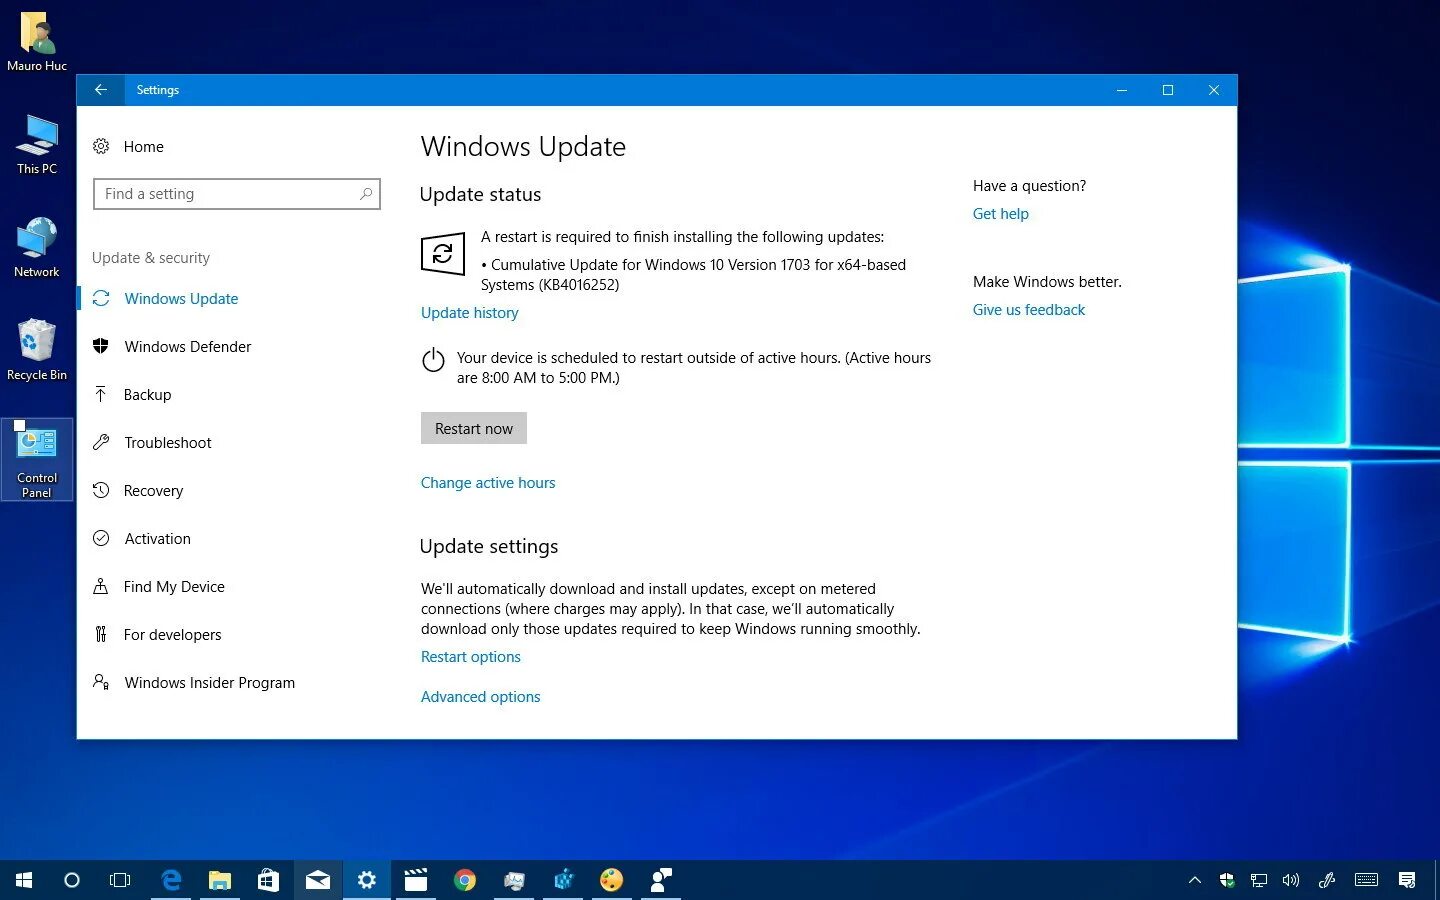Open the Advanced options link
Image resolution: width=1440 pixels, height=900 pixels.
point(481,697)
